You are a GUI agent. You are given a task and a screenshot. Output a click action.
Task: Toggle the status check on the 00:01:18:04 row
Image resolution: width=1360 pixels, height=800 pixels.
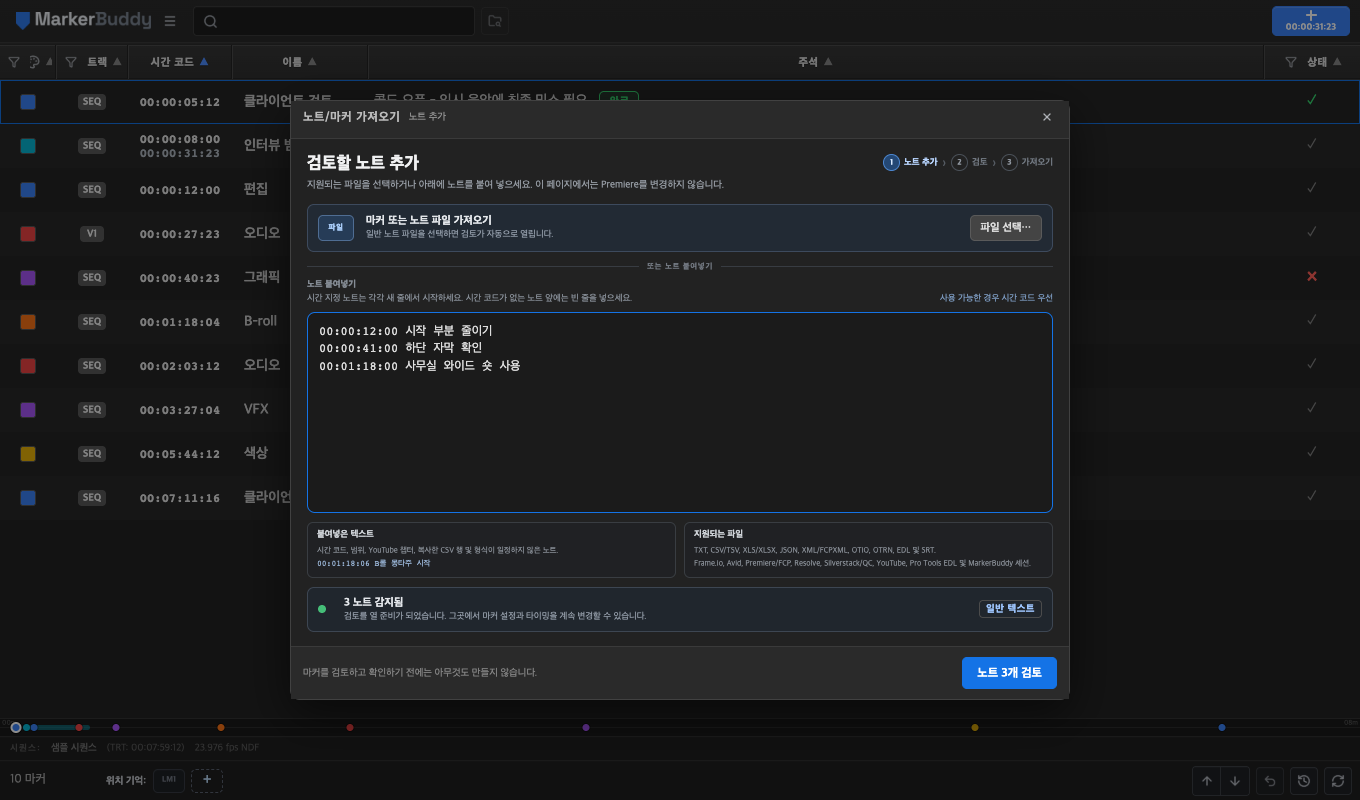pyautogui.click(x=1312, y=320)
